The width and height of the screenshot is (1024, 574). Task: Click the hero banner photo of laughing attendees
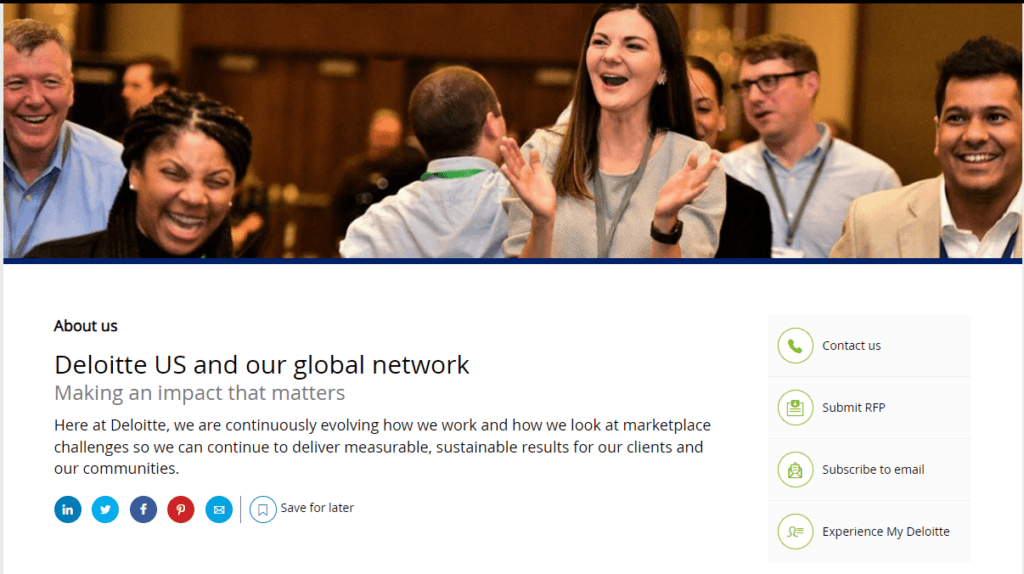coord(513,131)
